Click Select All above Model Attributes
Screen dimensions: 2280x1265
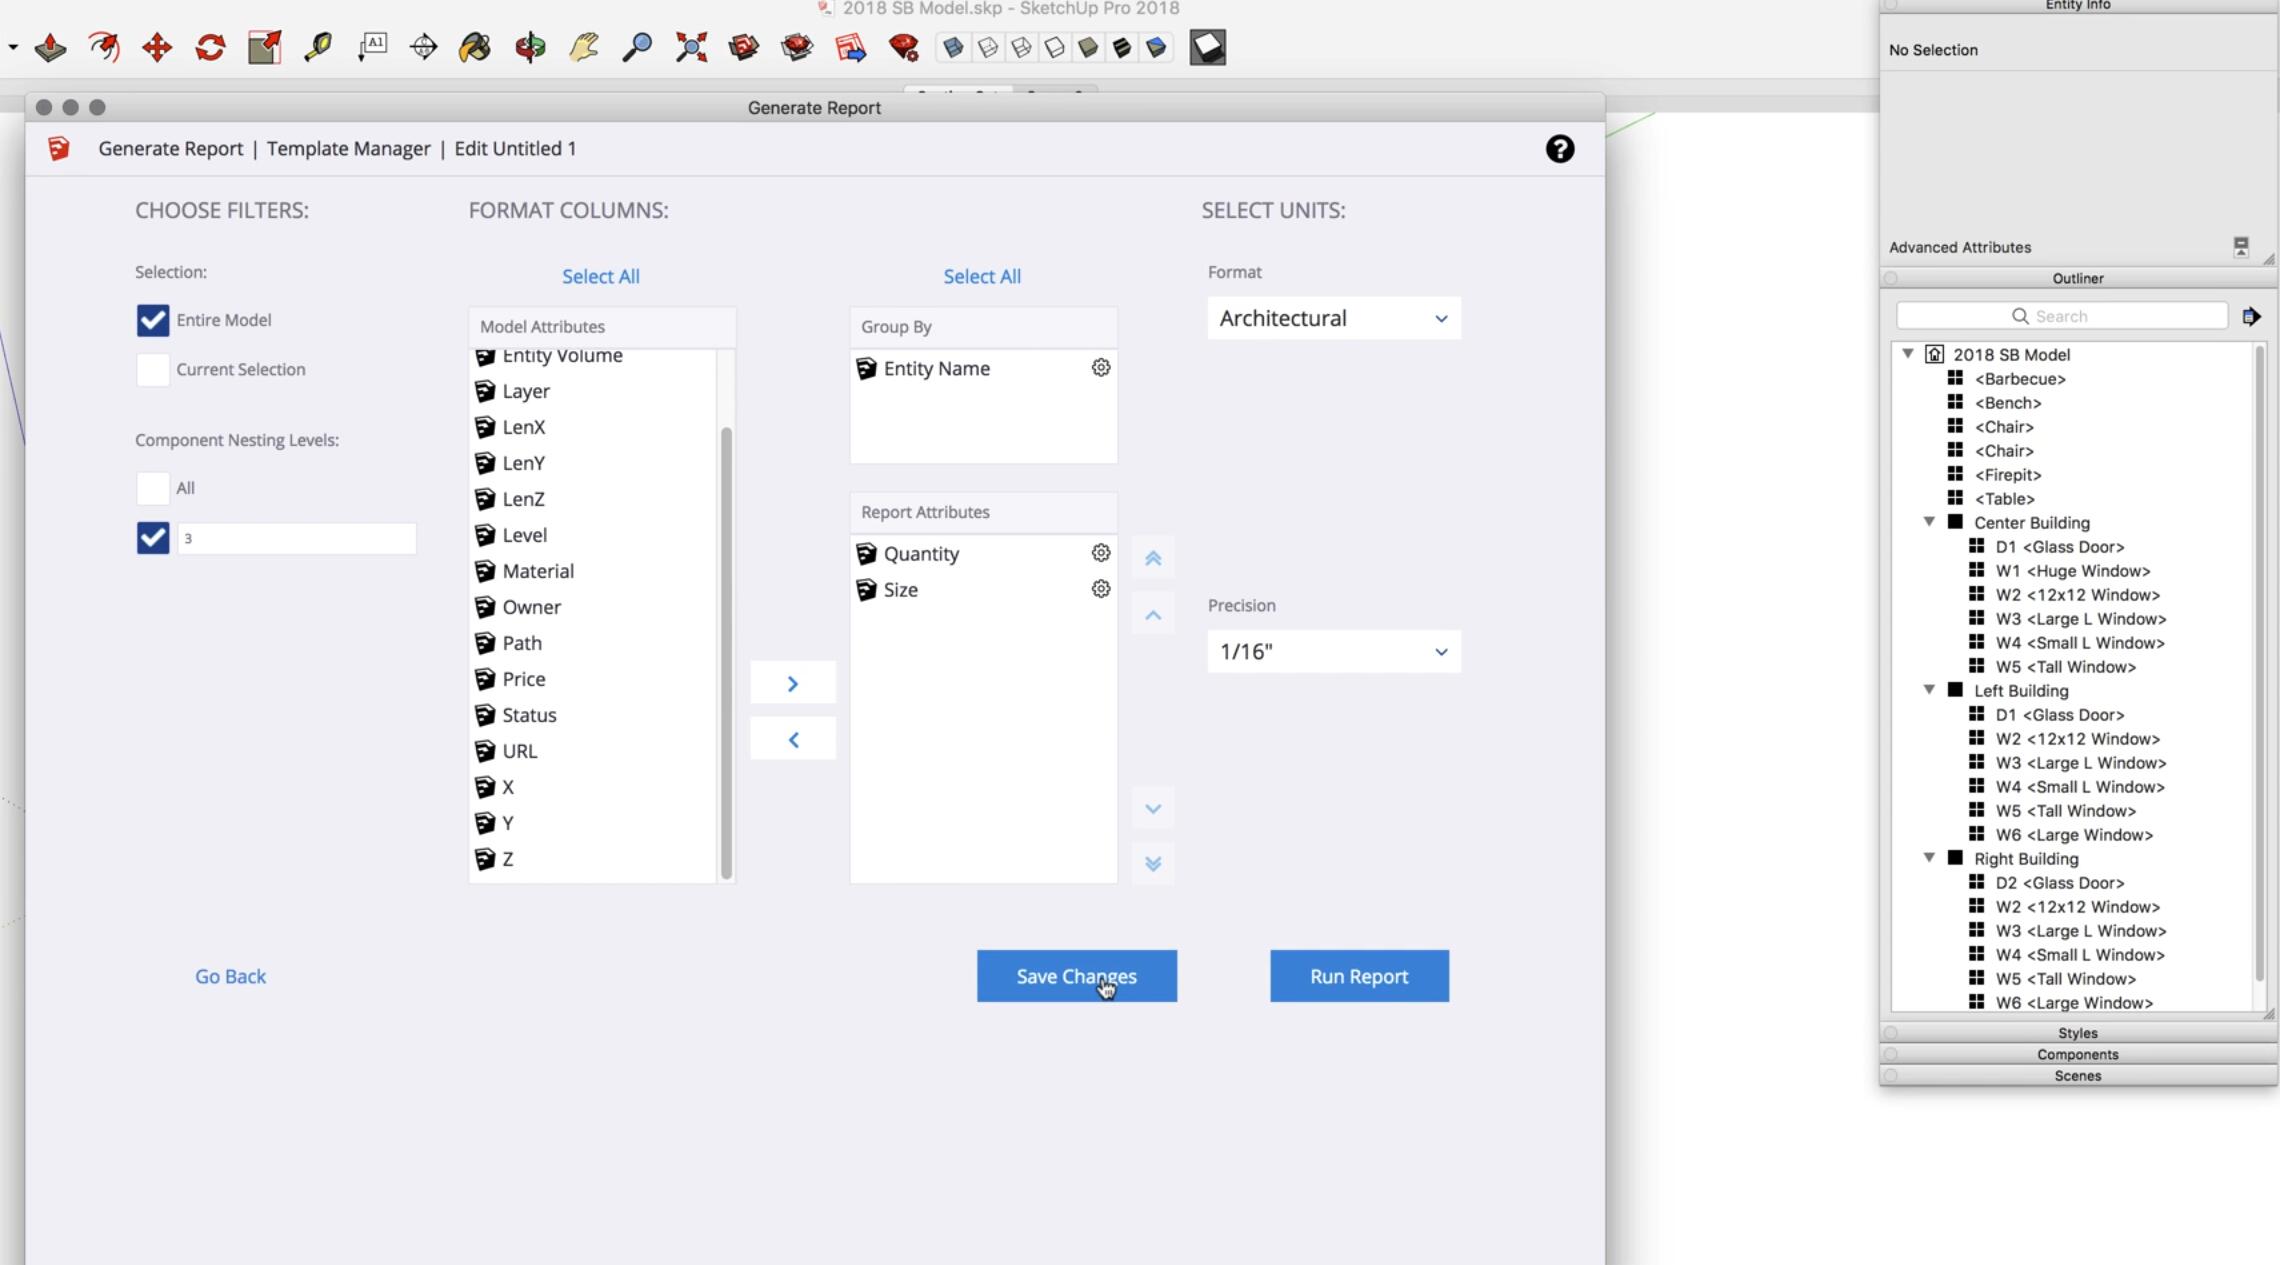pyautogui.click(x=600, y=276)
